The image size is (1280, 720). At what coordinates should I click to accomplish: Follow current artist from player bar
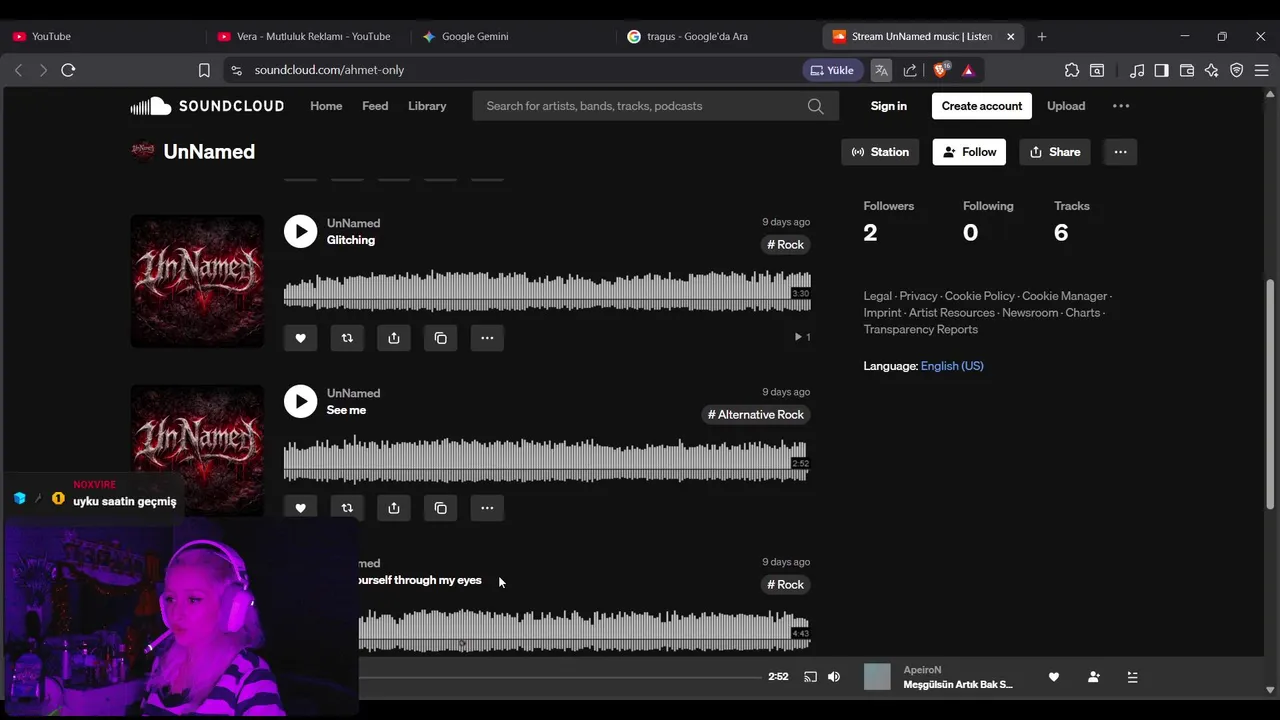coord(1093,677)
